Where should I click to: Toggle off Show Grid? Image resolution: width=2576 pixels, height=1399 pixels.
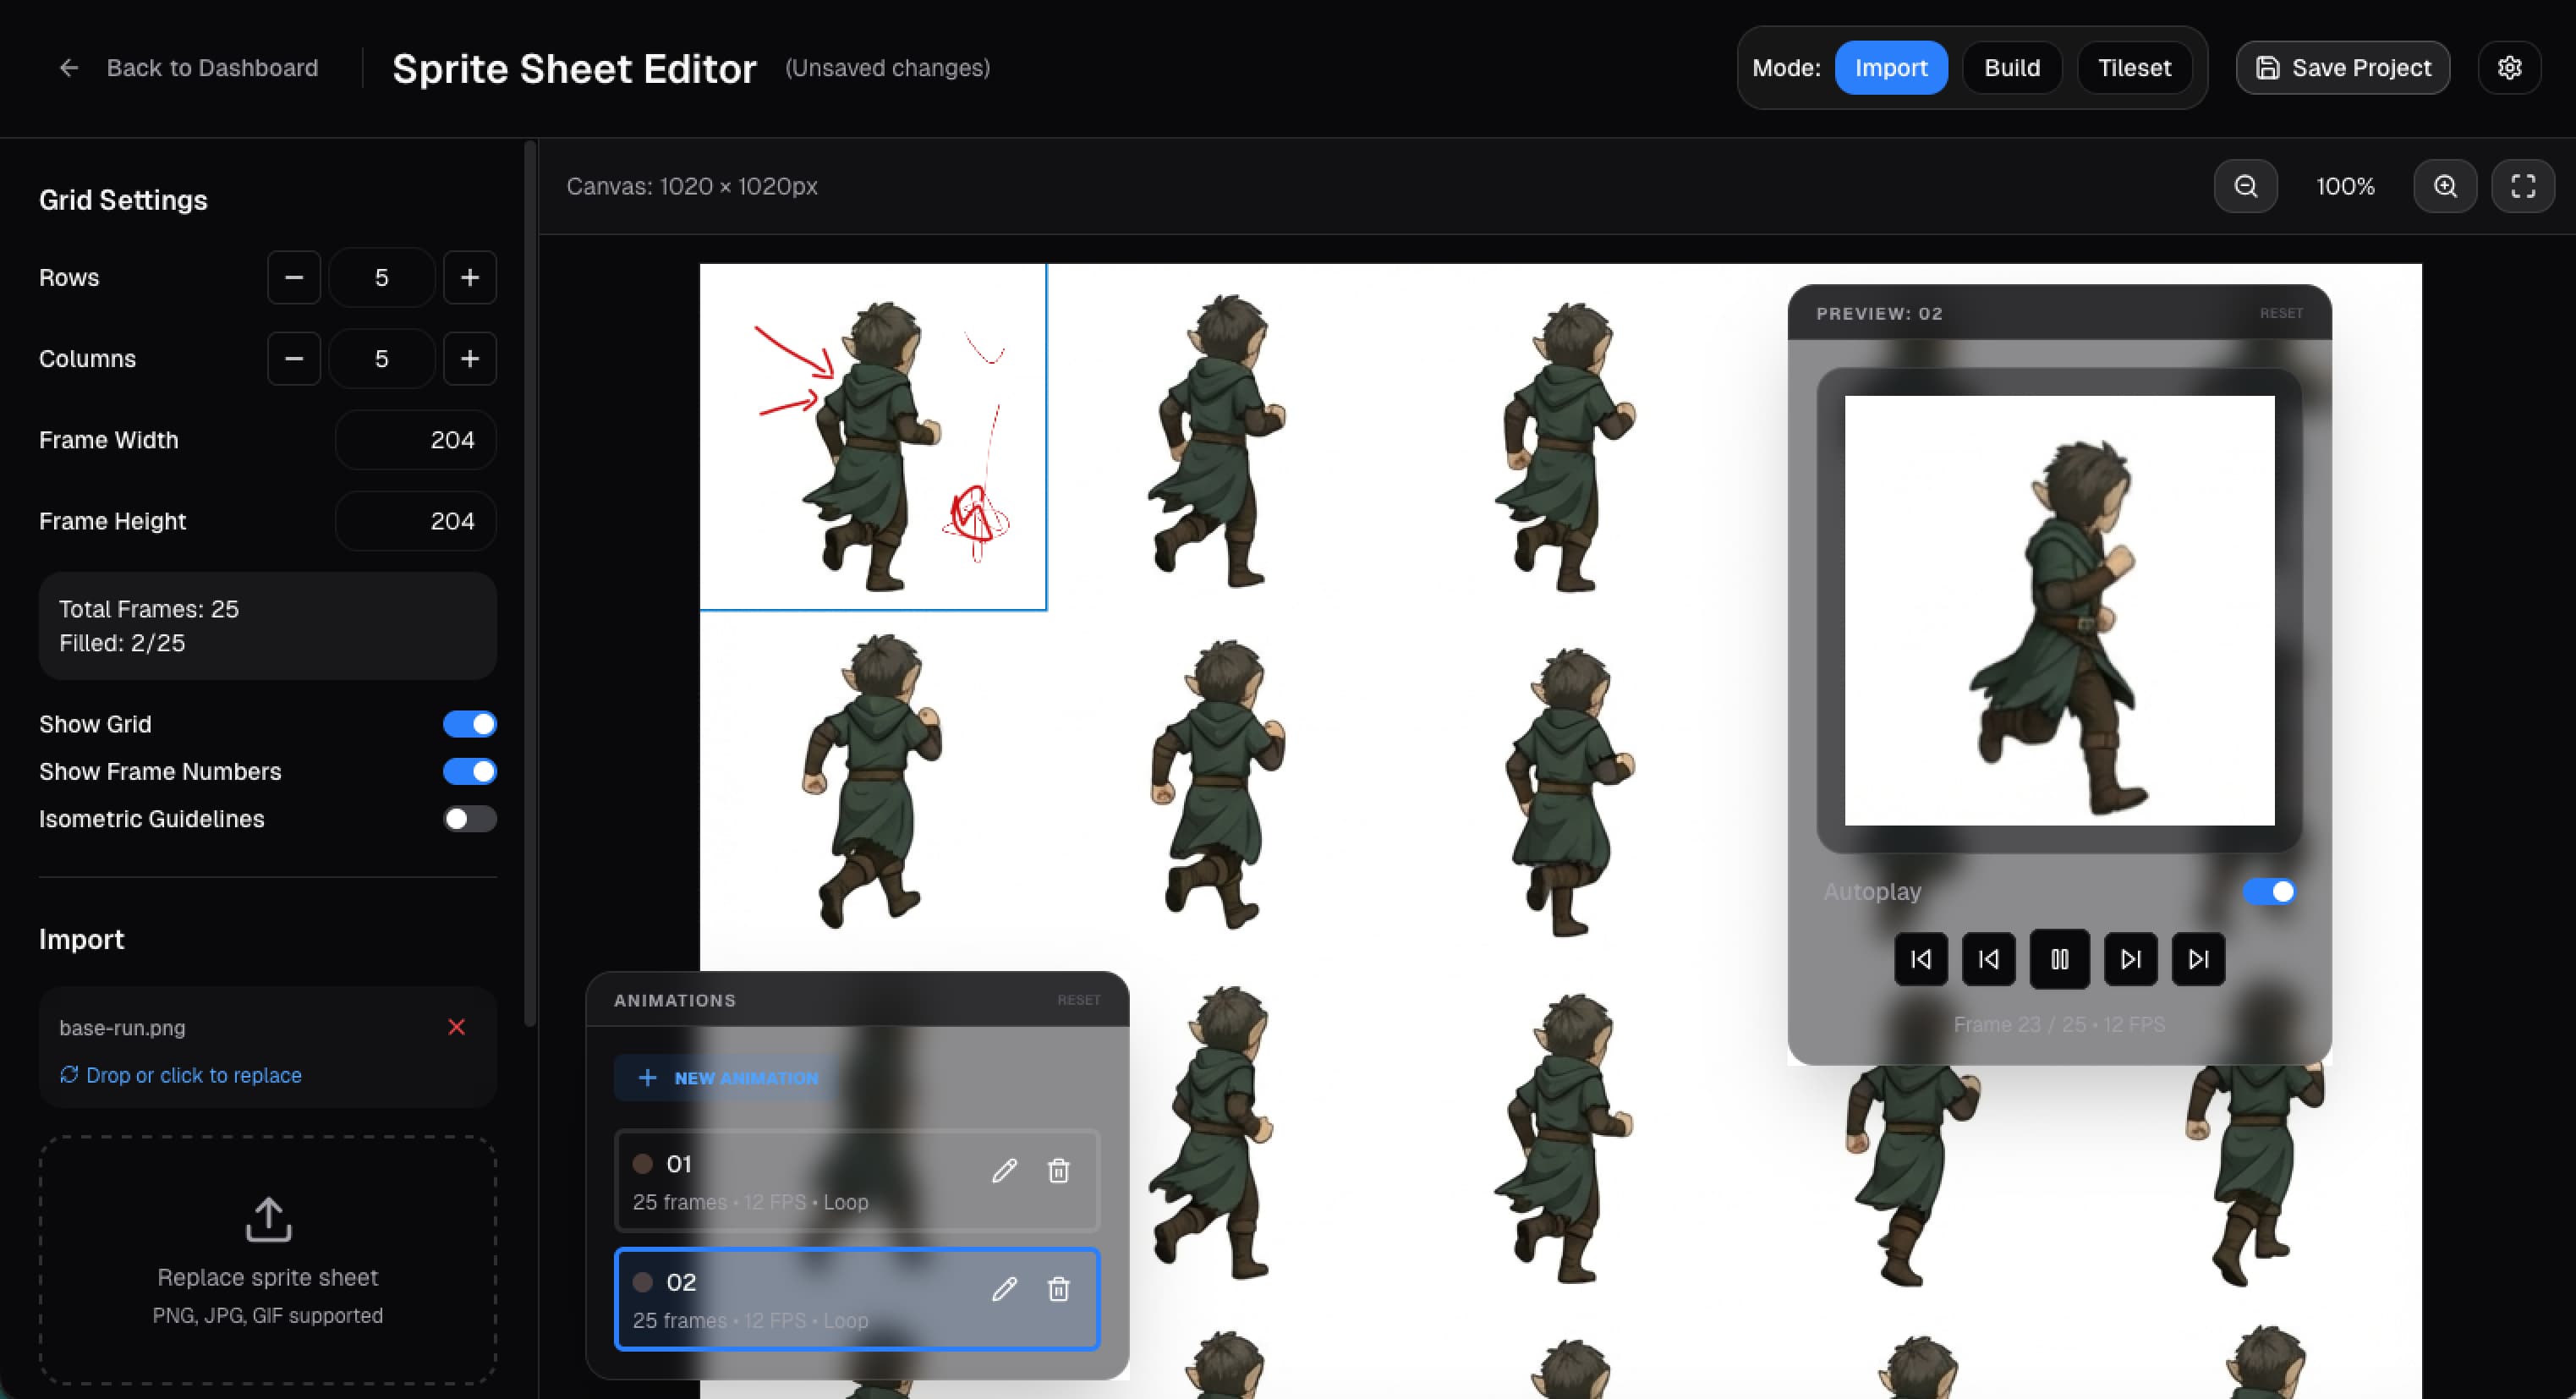pyautogui.click(x=470, y=723)
